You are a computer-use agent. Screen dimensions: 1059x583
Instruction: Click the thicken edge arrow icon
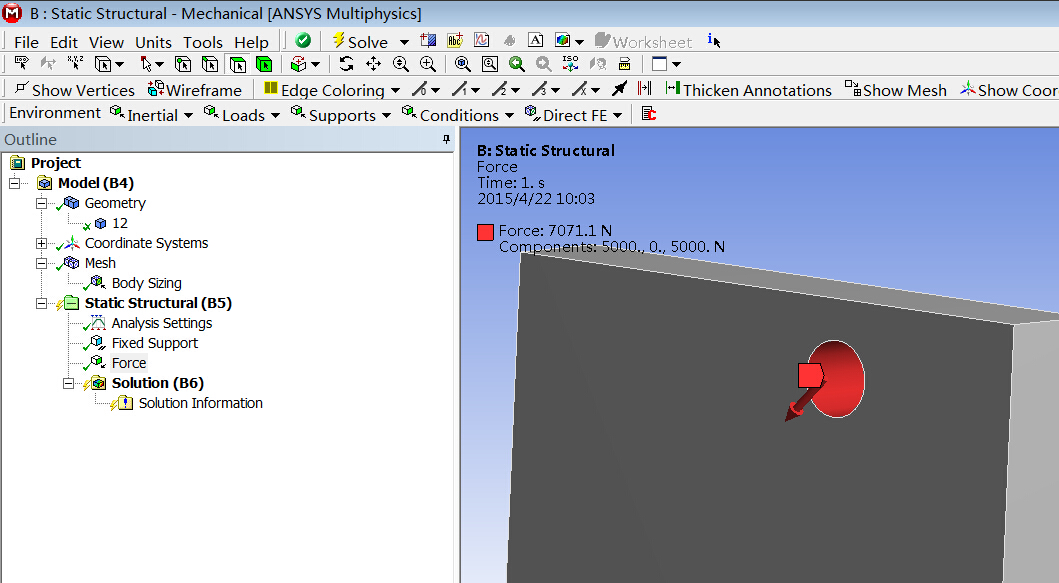(x=619, y=89)
